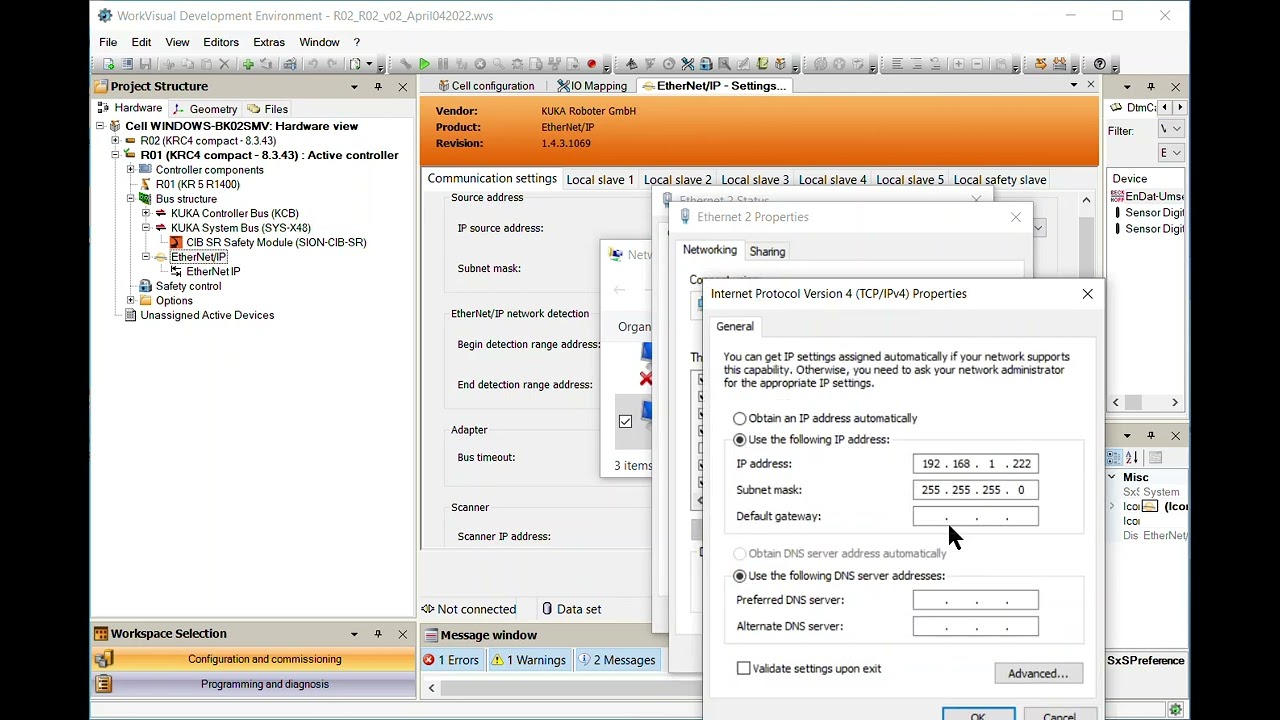Expand the KUKA Controller Bus (KCB) node
Screen dimensions: 1280x720
tap(146, 213)
